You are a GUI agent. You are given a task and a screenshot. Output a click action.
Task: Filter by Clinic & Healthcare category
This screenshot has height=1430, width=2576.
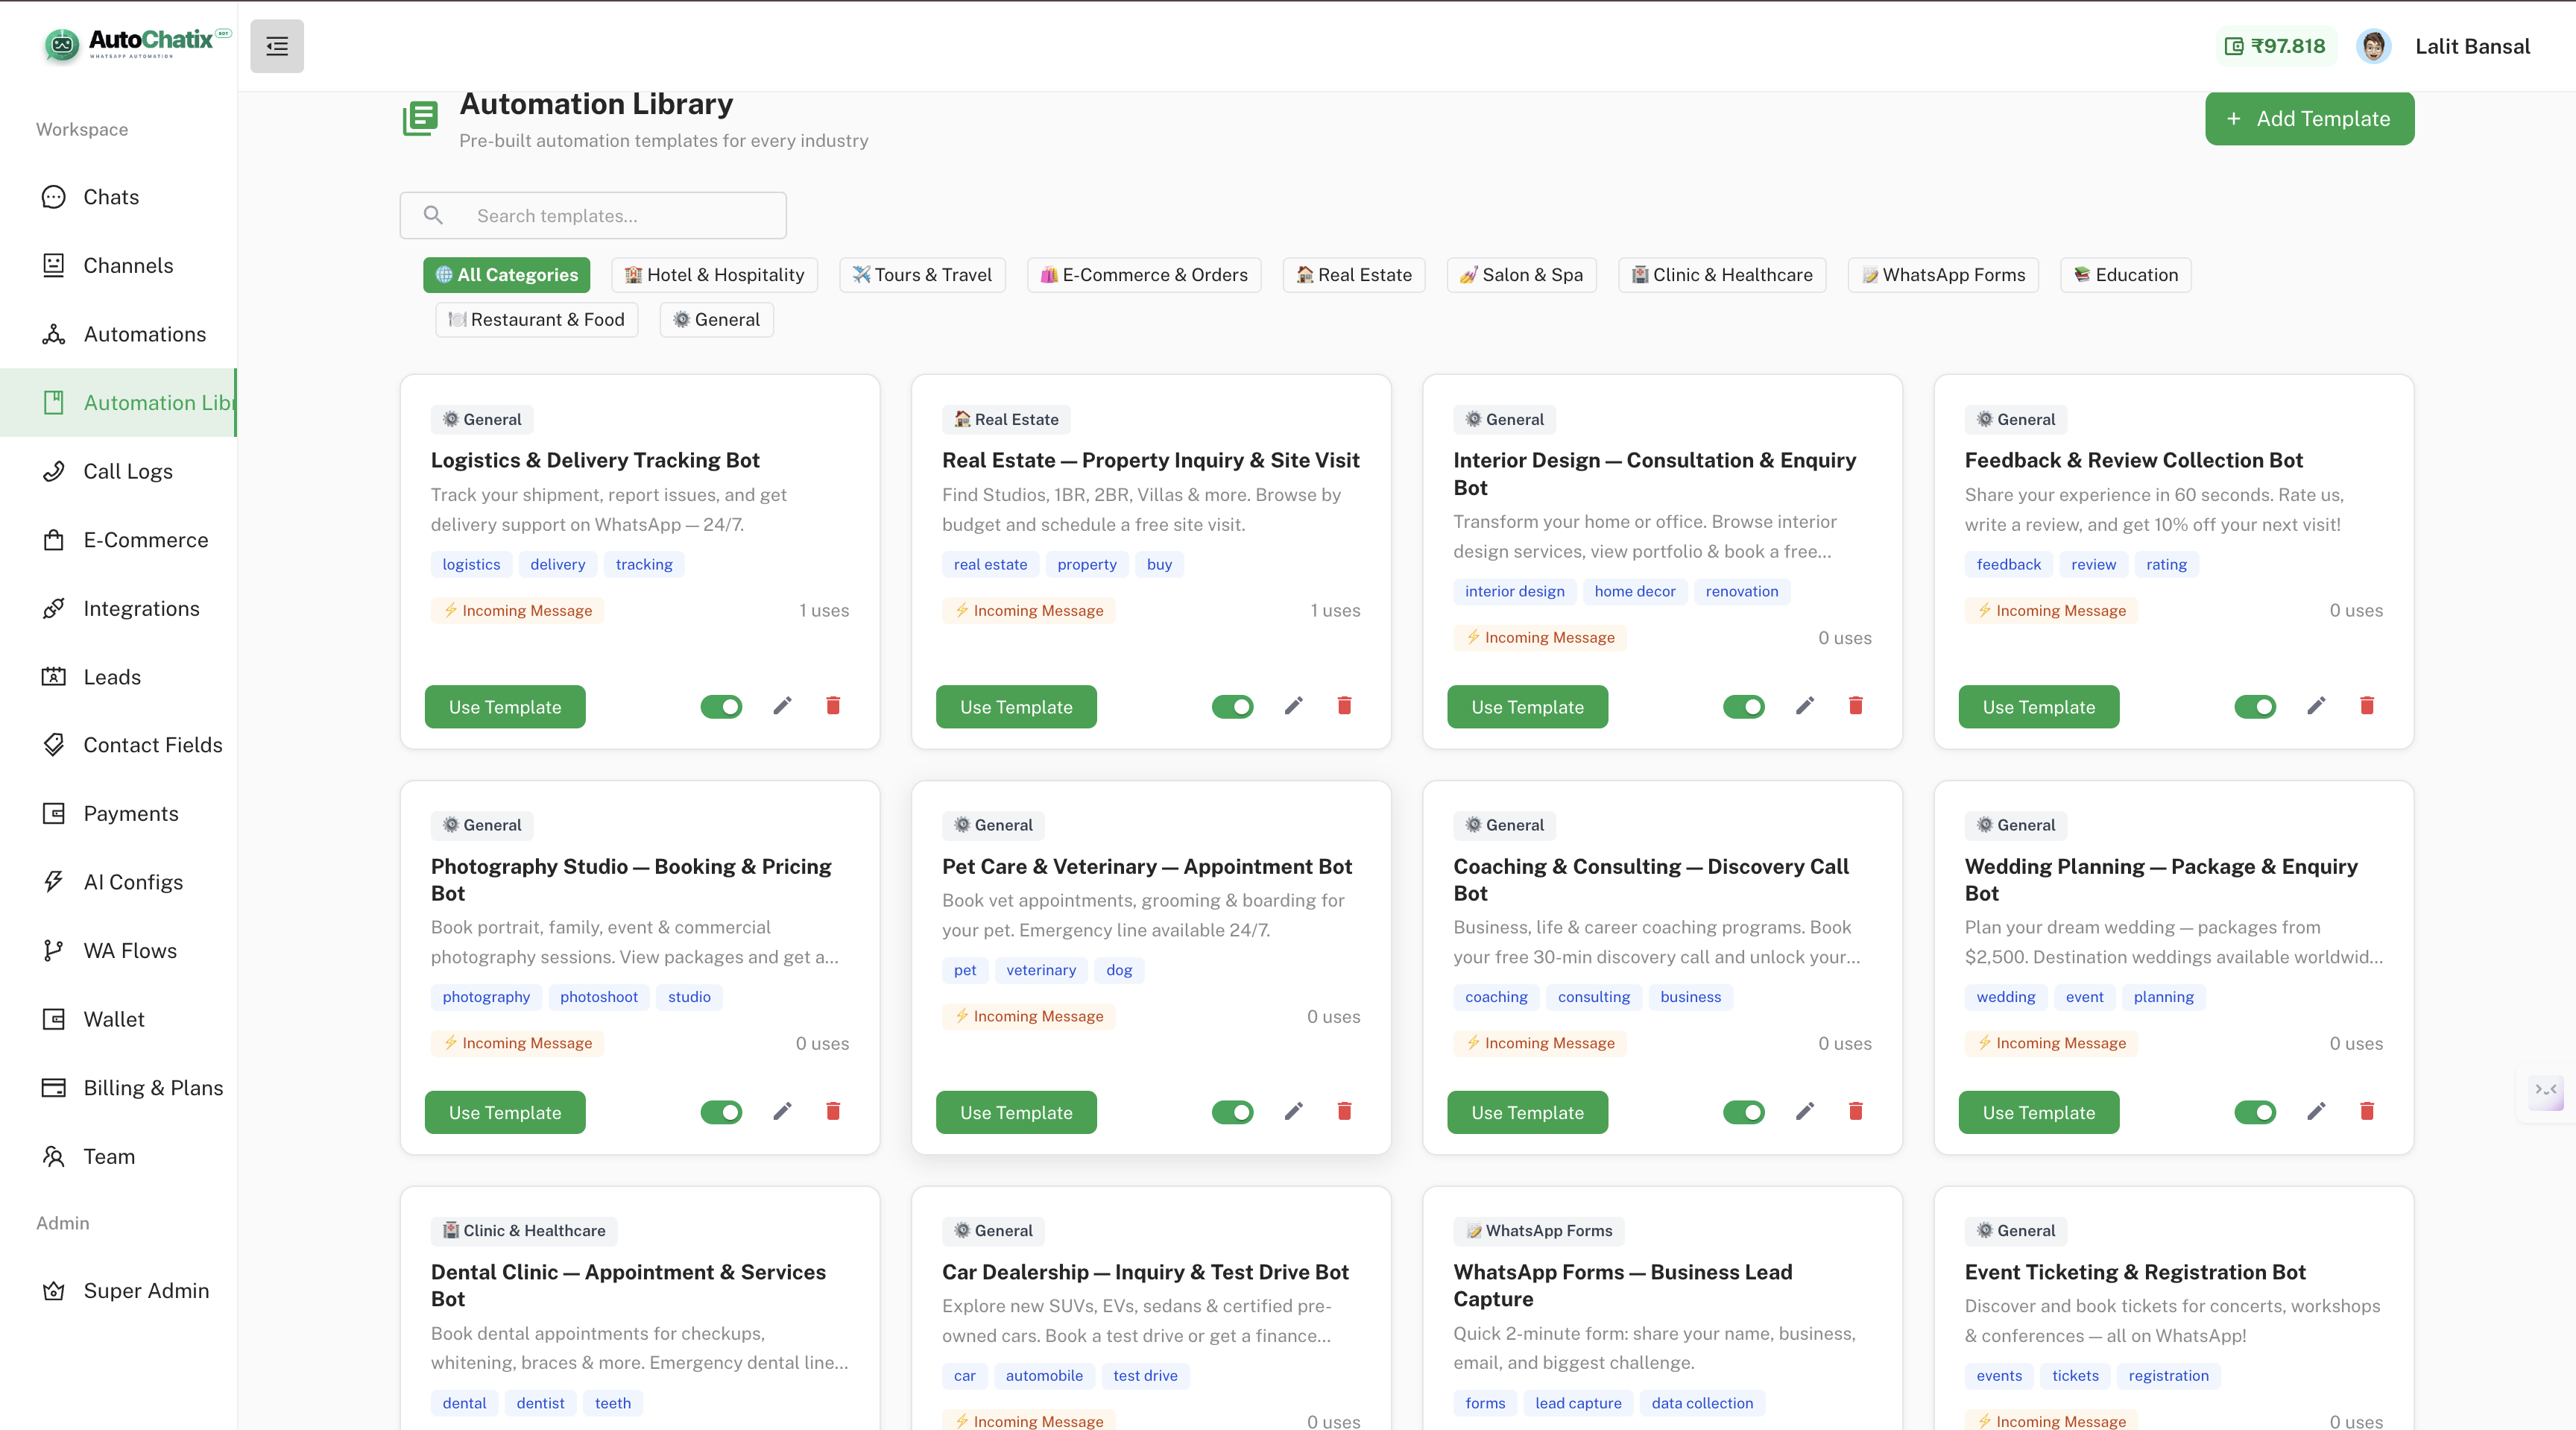tap(1722, 275)
